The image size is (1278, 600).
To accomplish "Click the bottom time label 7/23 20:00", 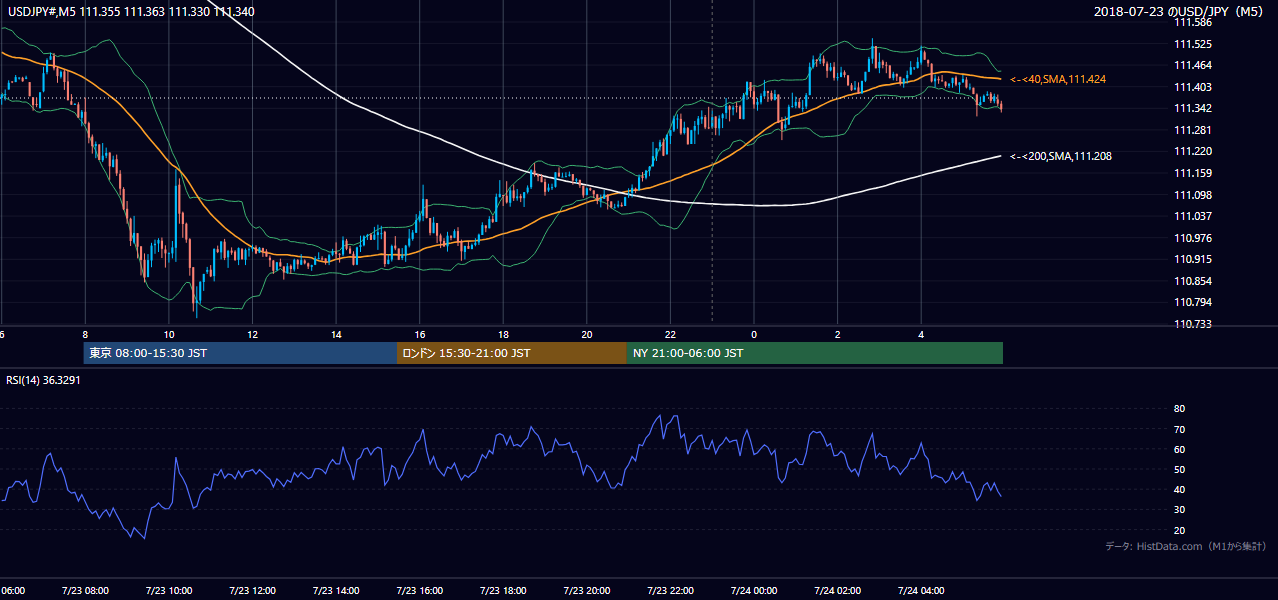I will click(x=587, y=591).
